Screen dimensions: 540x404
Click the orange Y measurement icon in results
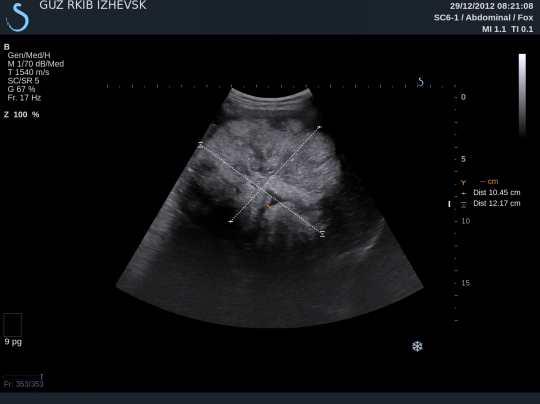point(464,182)
